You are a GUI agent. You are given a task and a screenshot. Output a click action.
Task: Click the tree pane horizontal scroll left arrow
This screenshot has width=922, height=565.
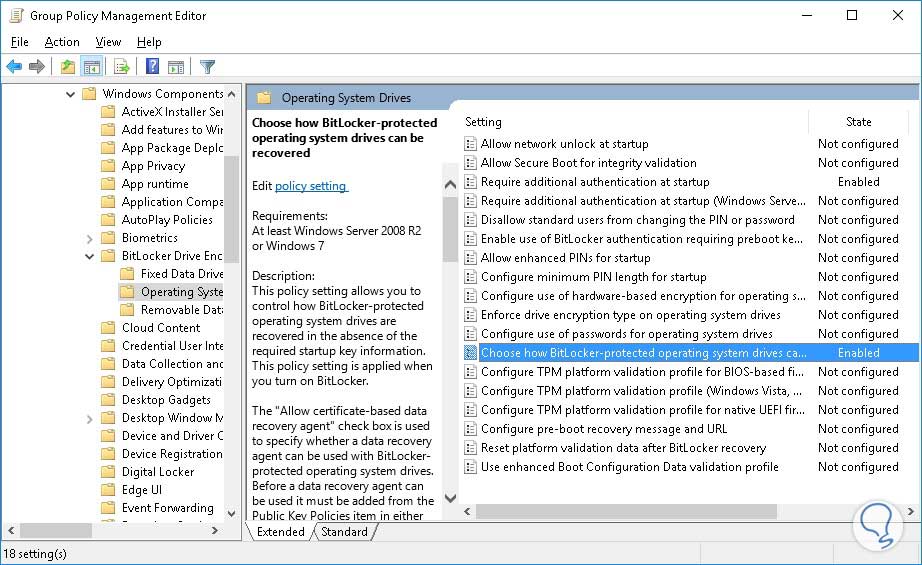(11, 530)
